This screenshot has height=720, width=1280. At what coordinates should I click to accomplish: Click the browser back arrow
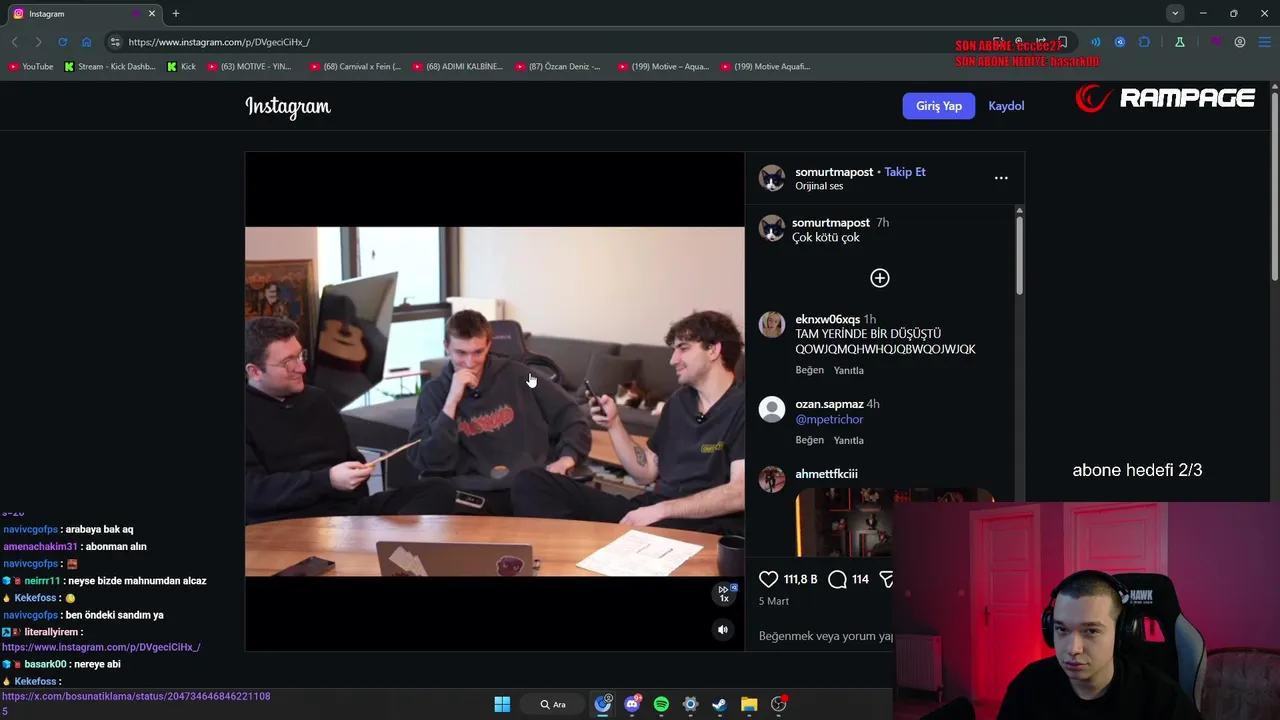[14, 42]
